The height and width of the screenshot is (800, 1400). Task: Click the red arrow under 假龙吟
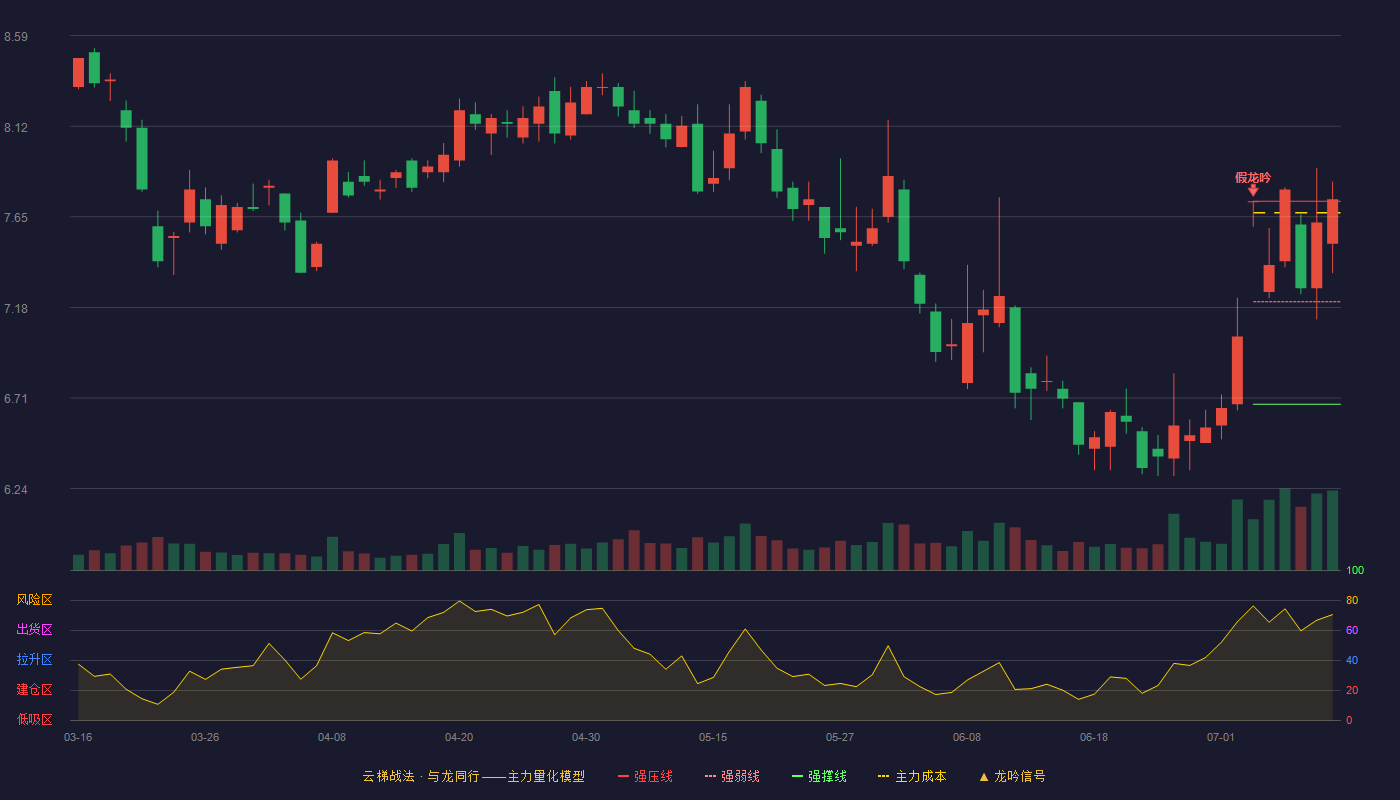pyautogui.click(x=1253, y=190)
